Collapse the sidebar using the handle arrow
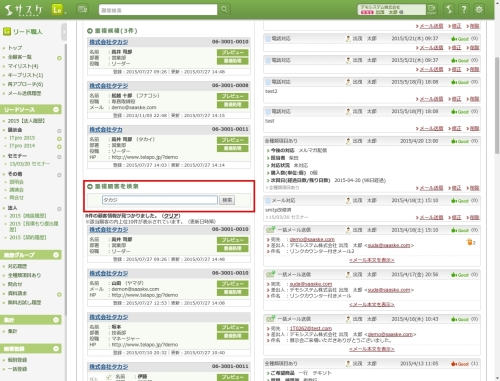This screenshot has width=500, height=381. 64,32
